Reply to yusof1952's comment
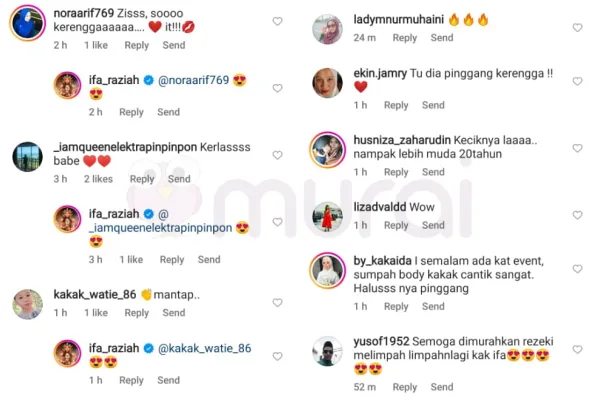600x400 pixels. pyautogui.click(x=405, y=387)
